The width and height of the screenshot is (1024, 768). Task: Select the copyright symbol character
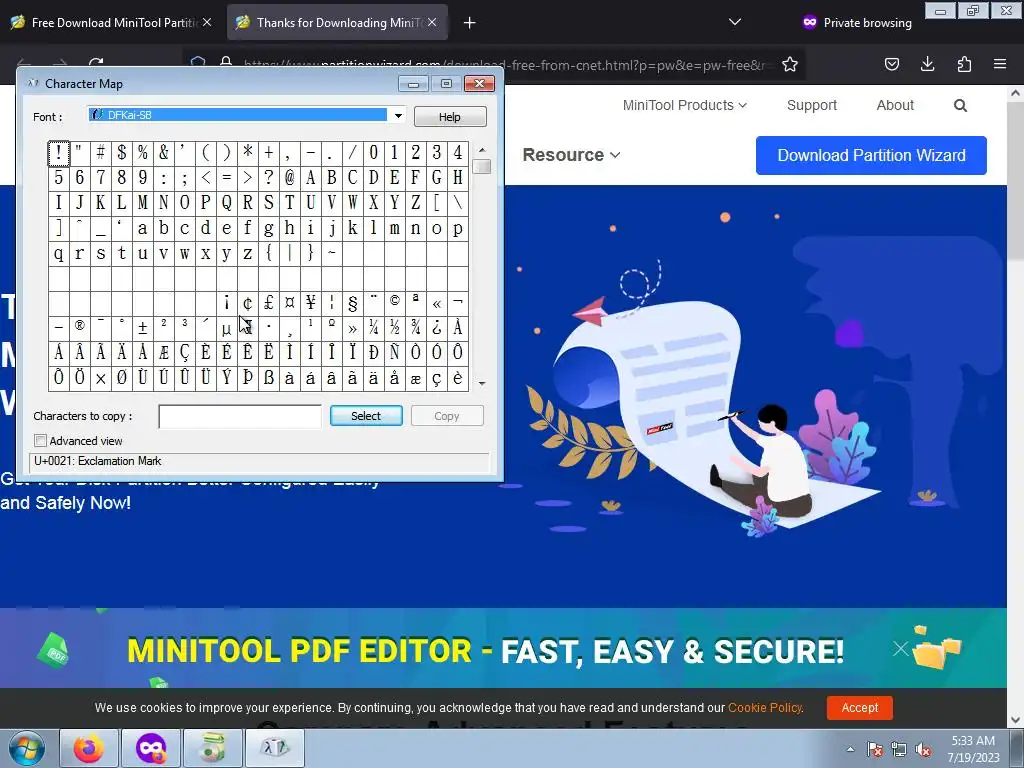(394, 302)
